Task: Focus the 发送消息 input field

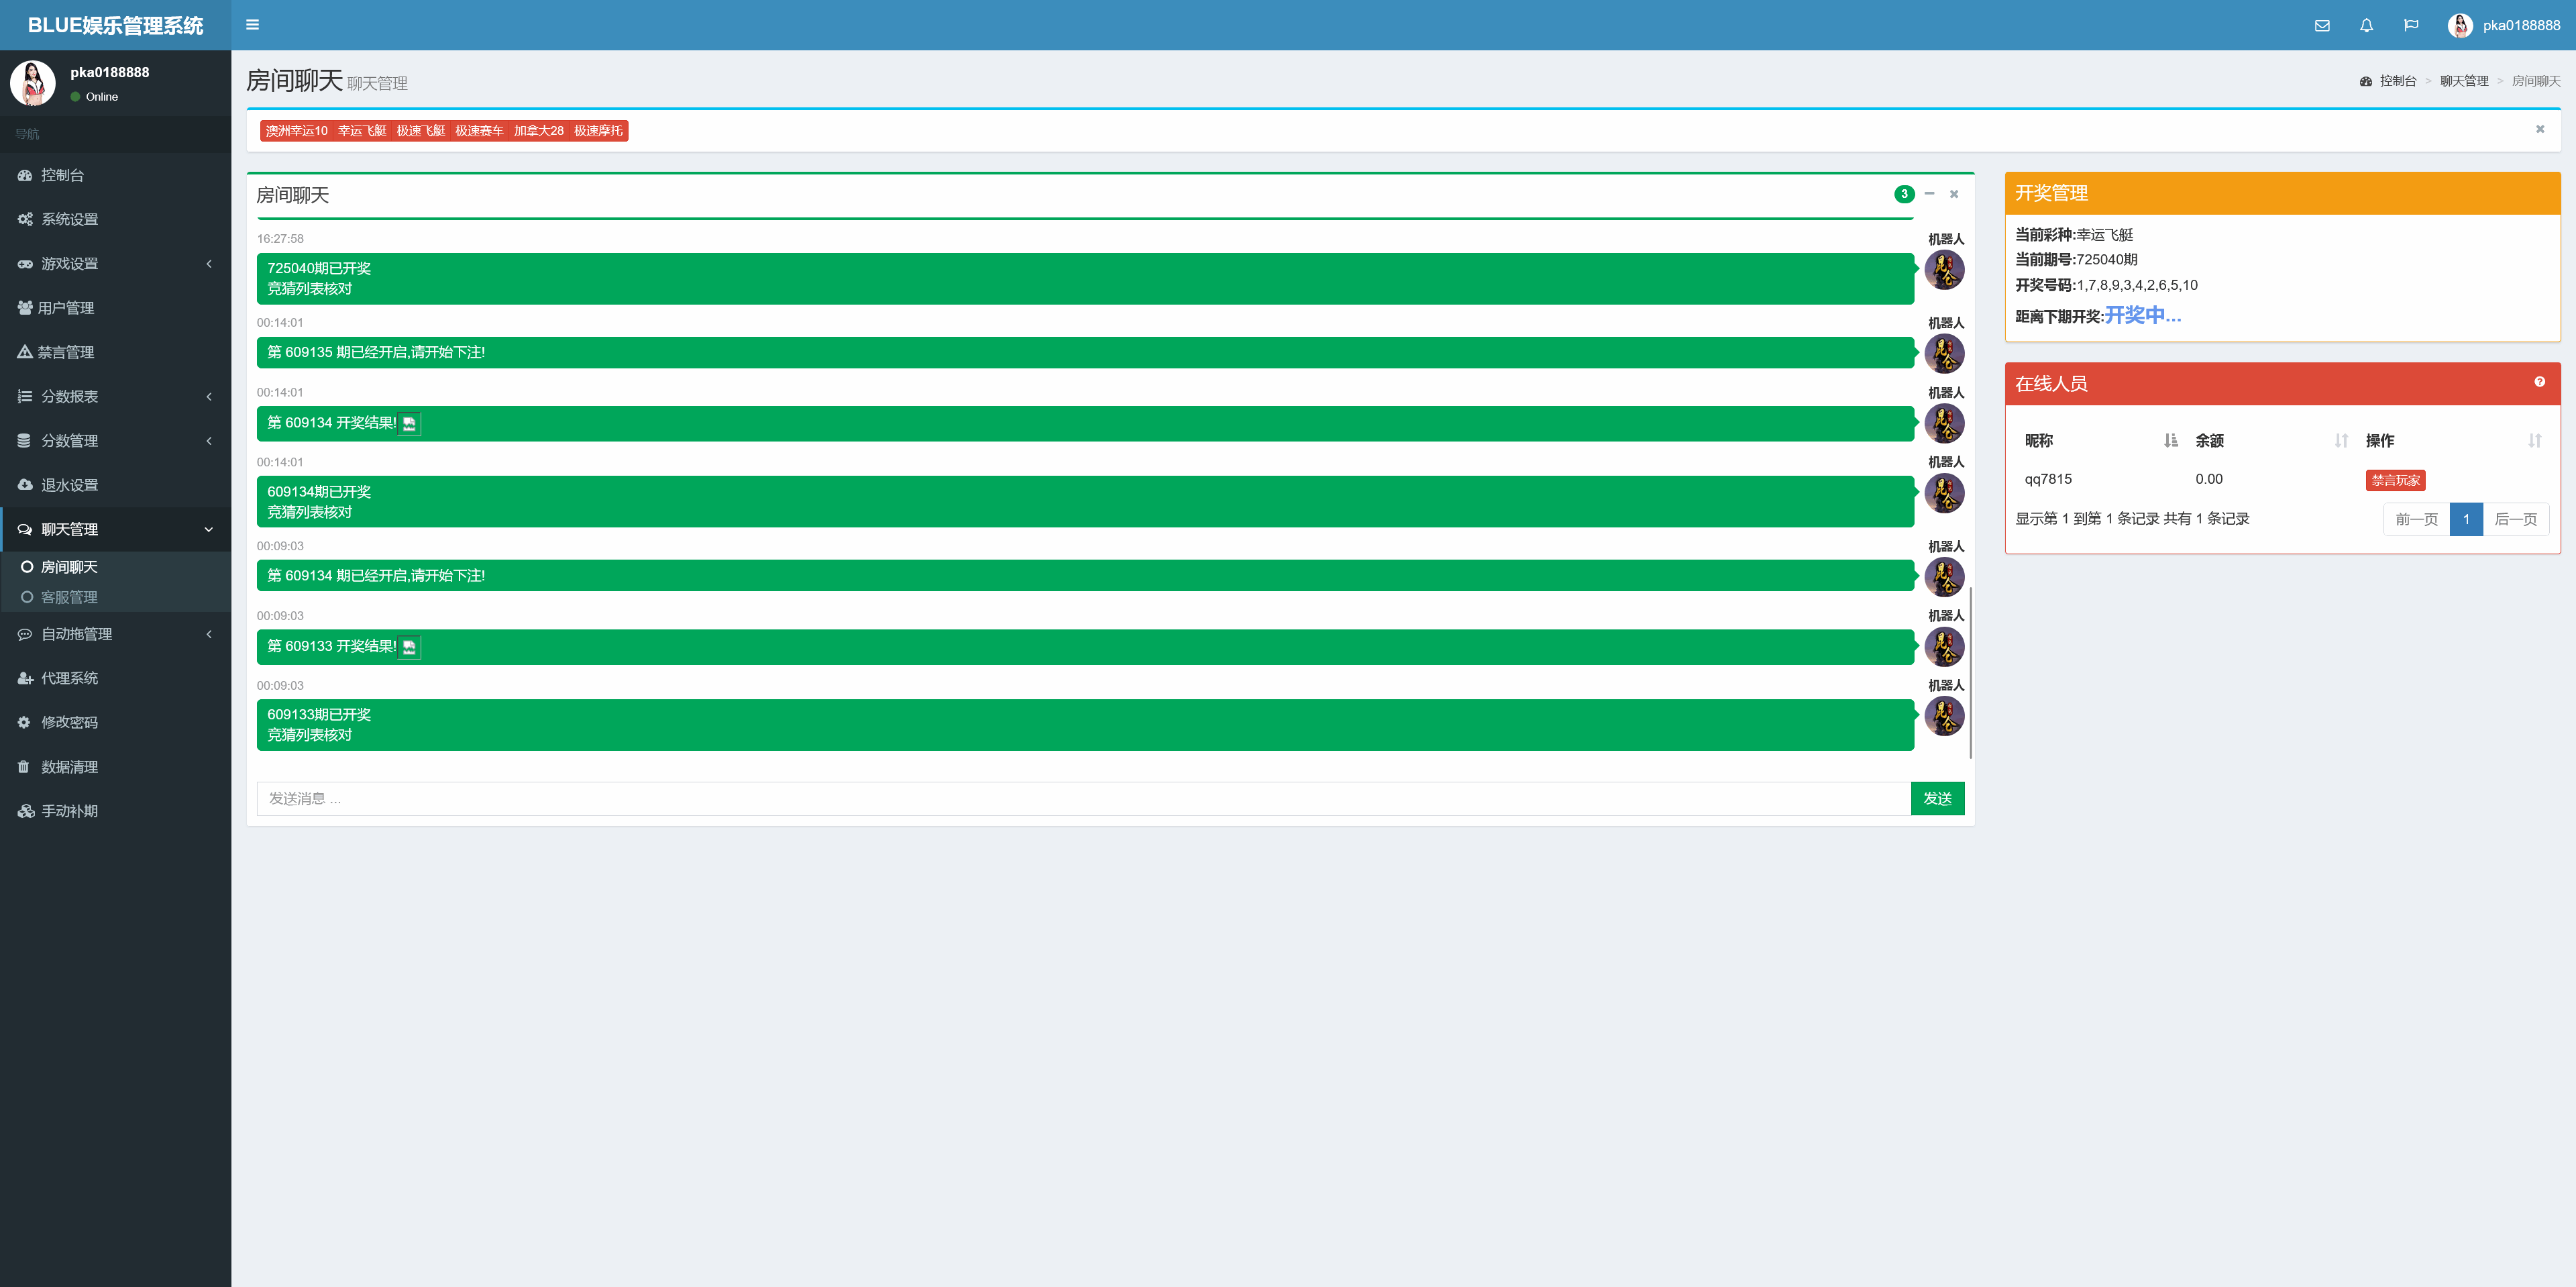Action: (1082, 798)
